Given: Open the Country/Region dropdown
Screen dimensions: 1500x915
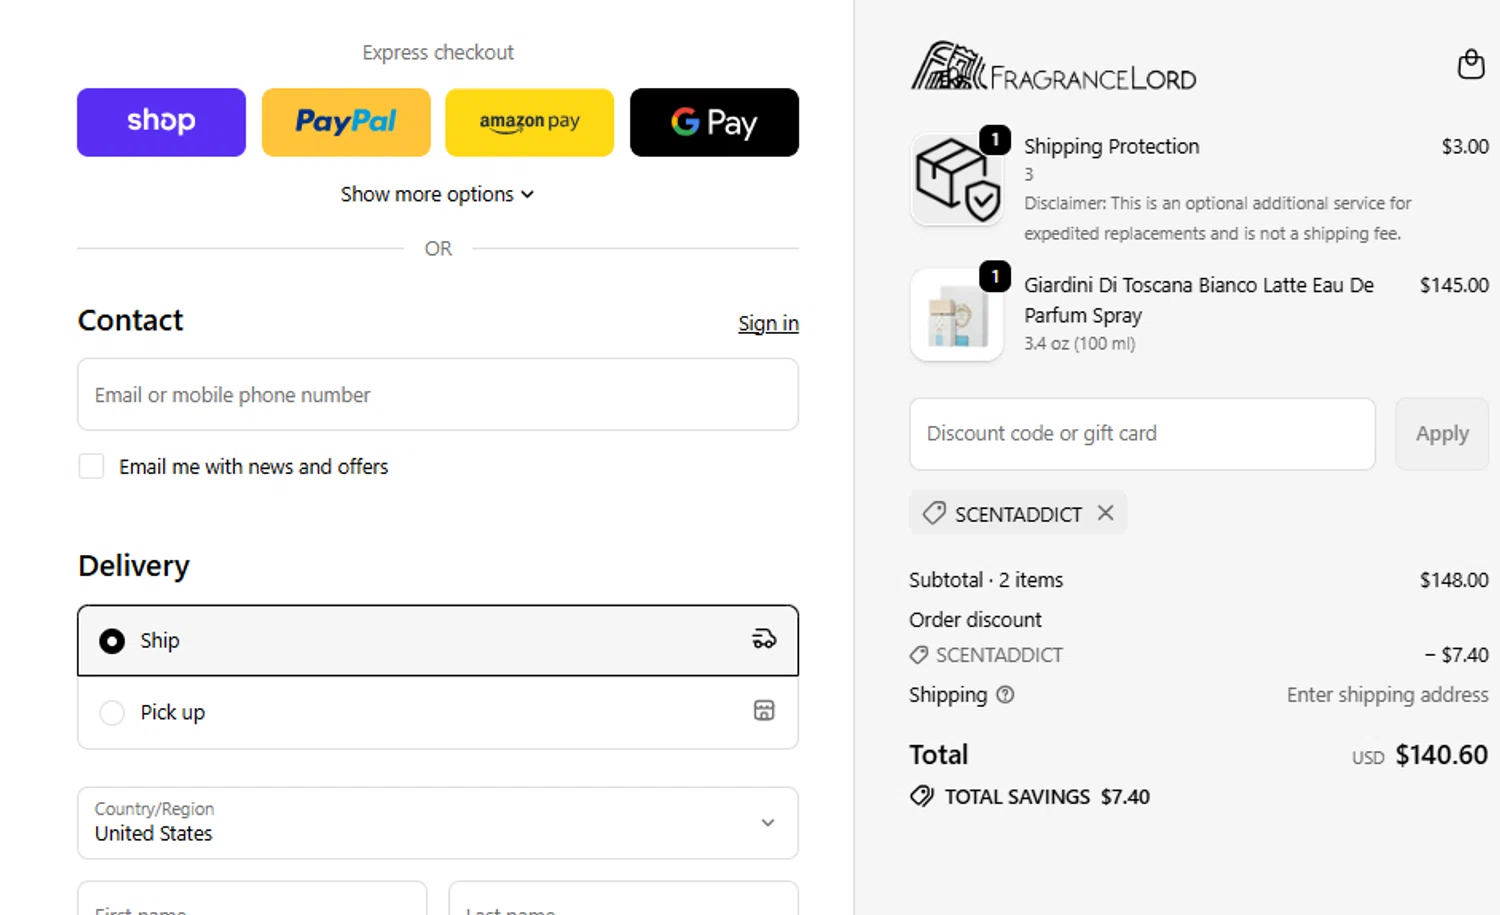Looking at the screenshot, I should pyautogui.click(x=438, y=822).
